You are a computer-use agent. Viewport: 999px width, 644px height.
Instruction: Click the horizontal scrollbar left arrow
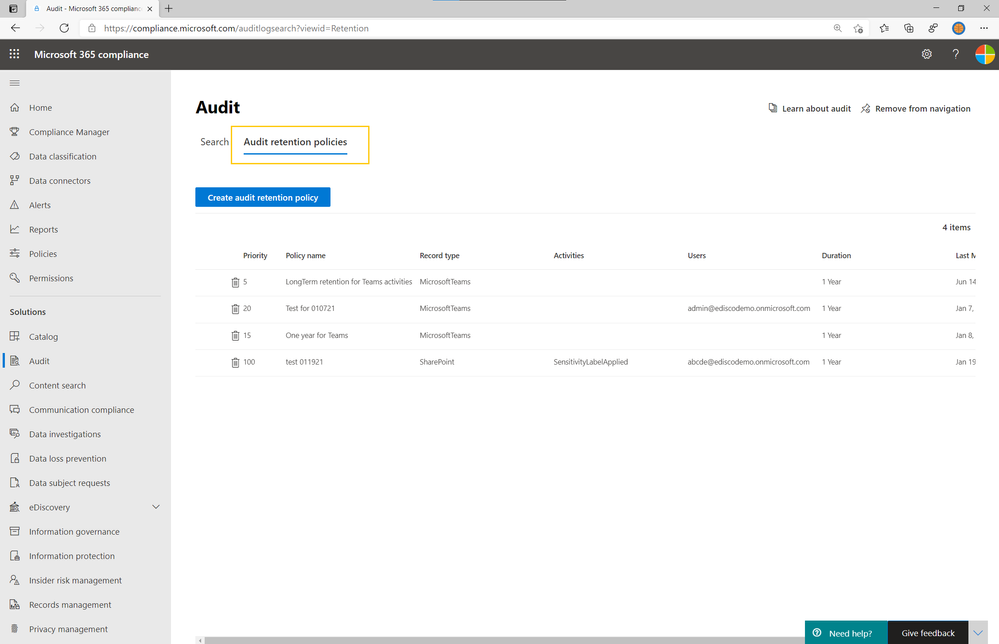point(200,640)
